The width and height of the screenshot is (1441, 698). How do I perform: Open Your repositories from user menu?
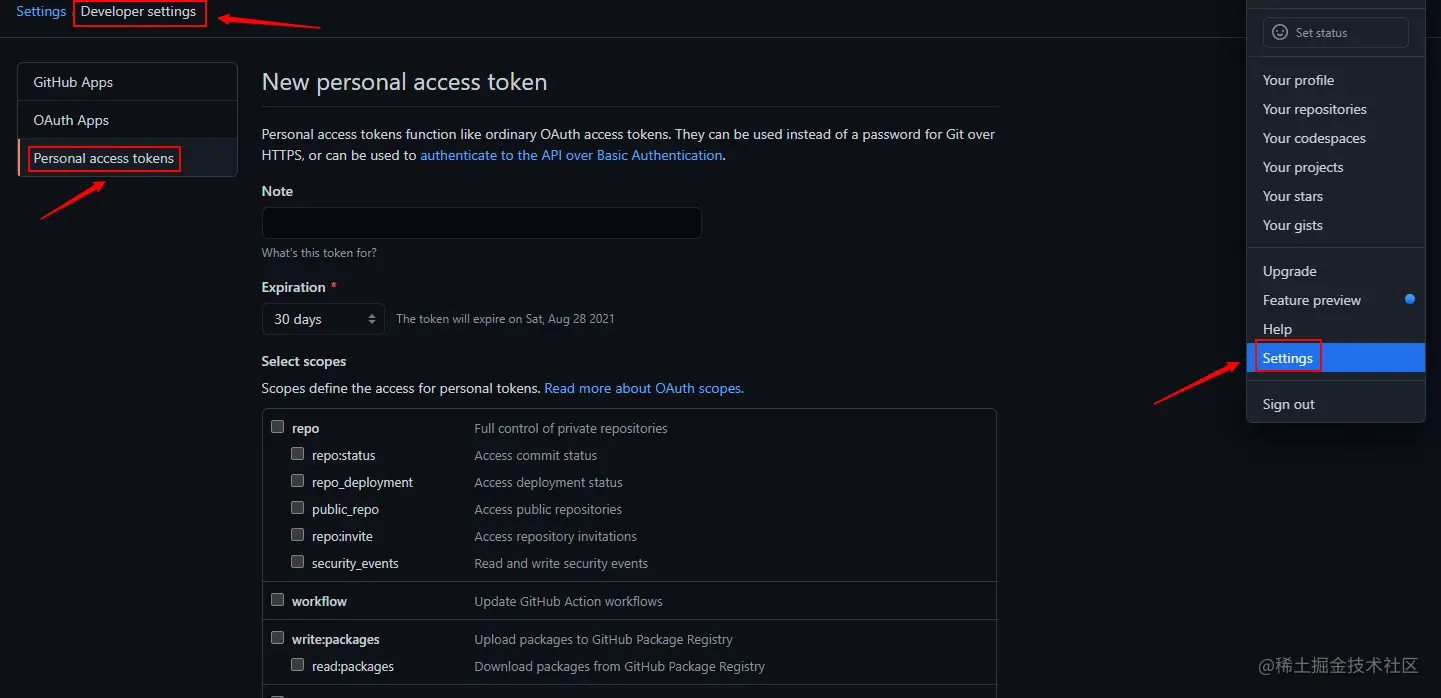click(x=1336, y=109)
